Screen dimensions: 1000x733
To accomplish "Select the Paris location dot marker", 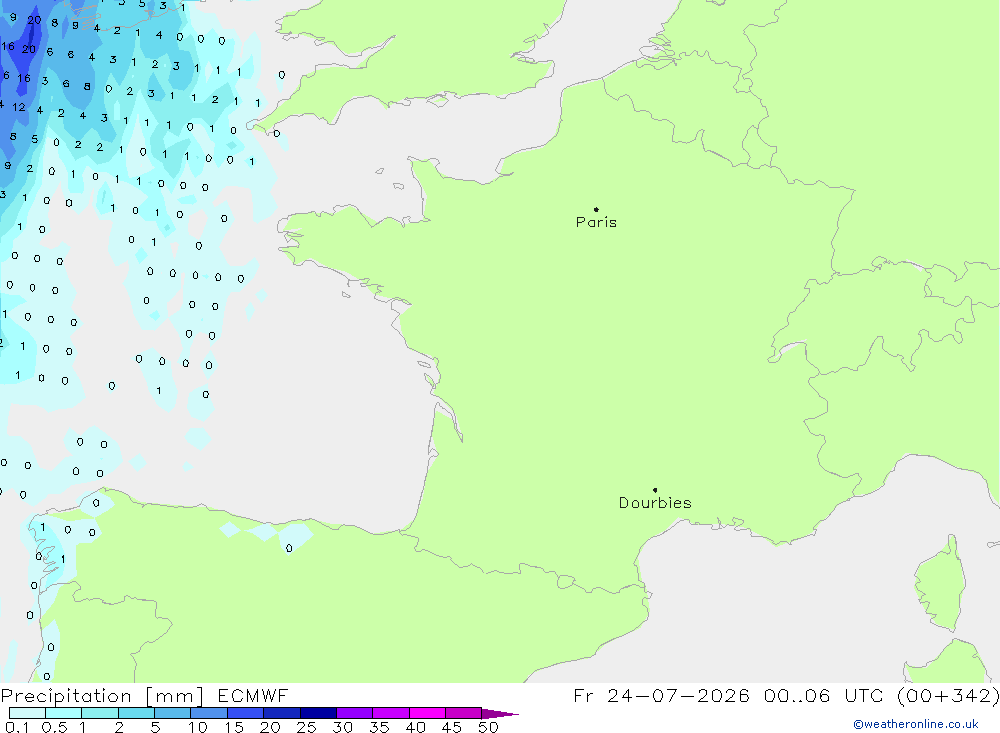I will (x=596, y=209).
